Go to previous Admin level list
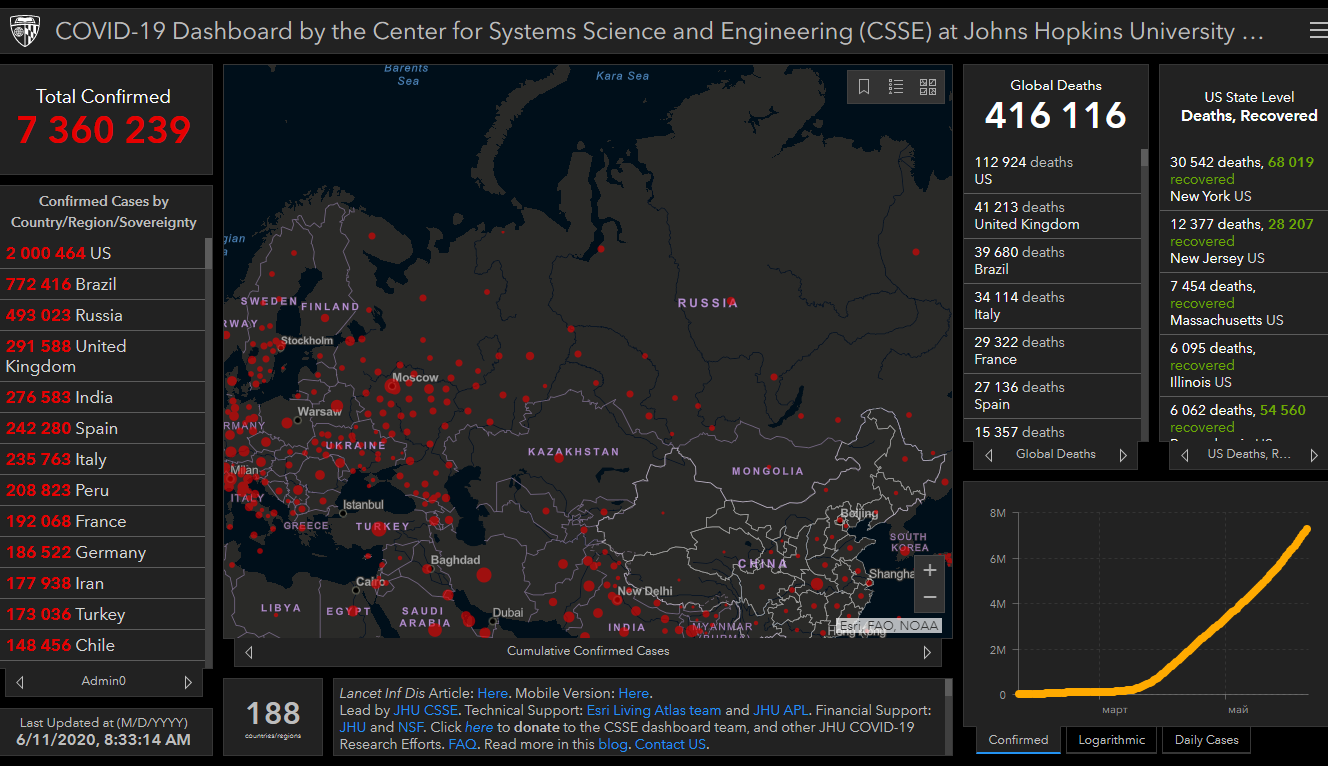 click(x=20, y=682)
